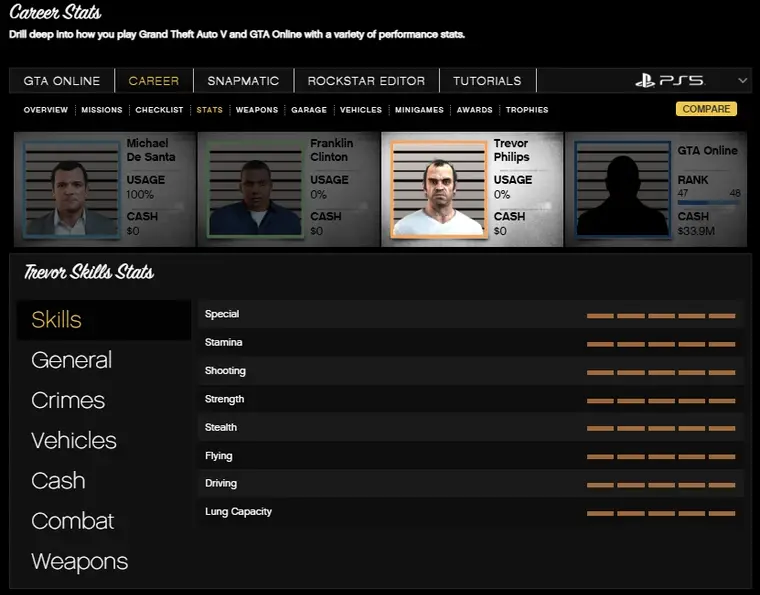This screenshot has height=595, width=760.
Task: Open the Combat stats category
Action: click(73, 521)
